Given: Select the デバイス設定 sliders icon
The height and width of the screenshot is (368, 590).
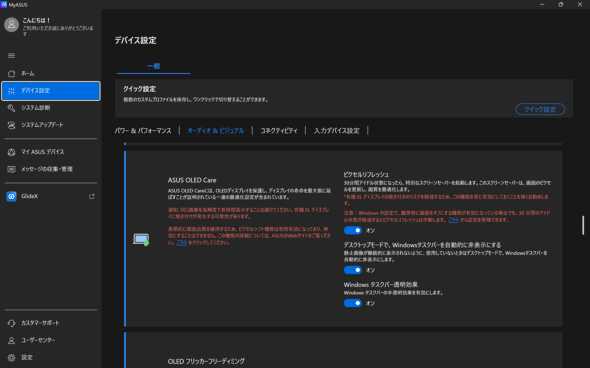Looking at the screenshot, I should click(x=11, y=91).
